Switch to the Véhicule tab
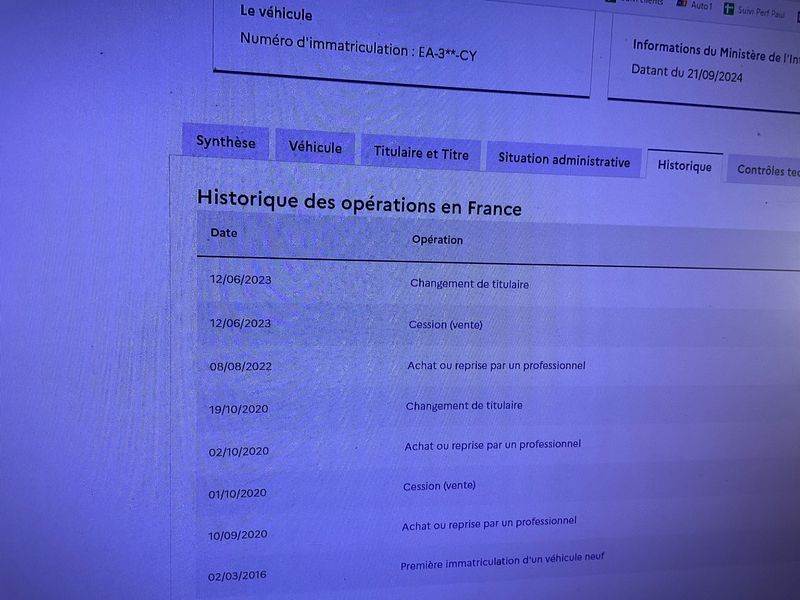The width and height of the screenshot is (800, 600). (315, 147)
